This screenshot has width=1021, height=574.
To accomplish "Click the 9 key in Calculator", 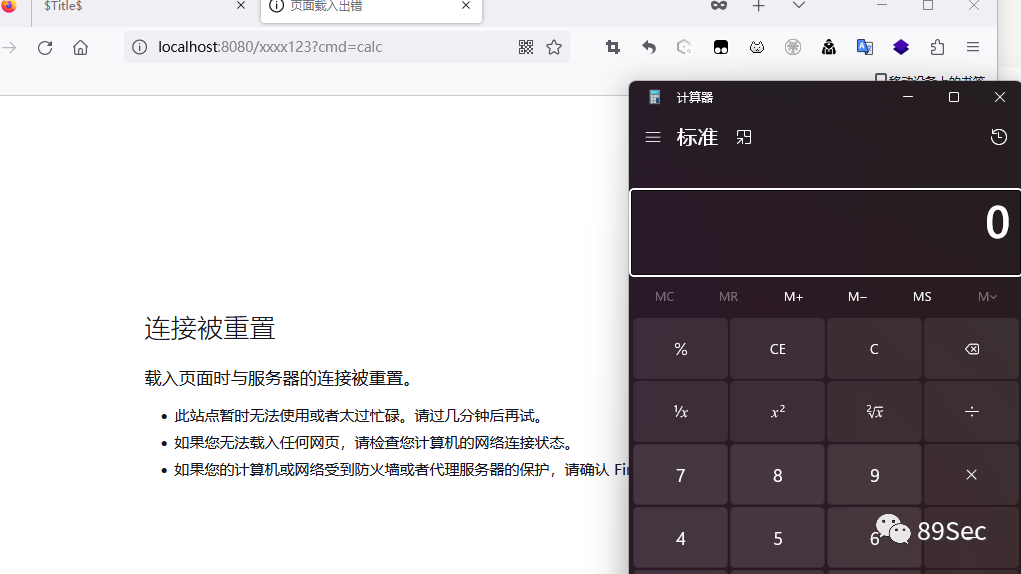I will coord(874,475).
